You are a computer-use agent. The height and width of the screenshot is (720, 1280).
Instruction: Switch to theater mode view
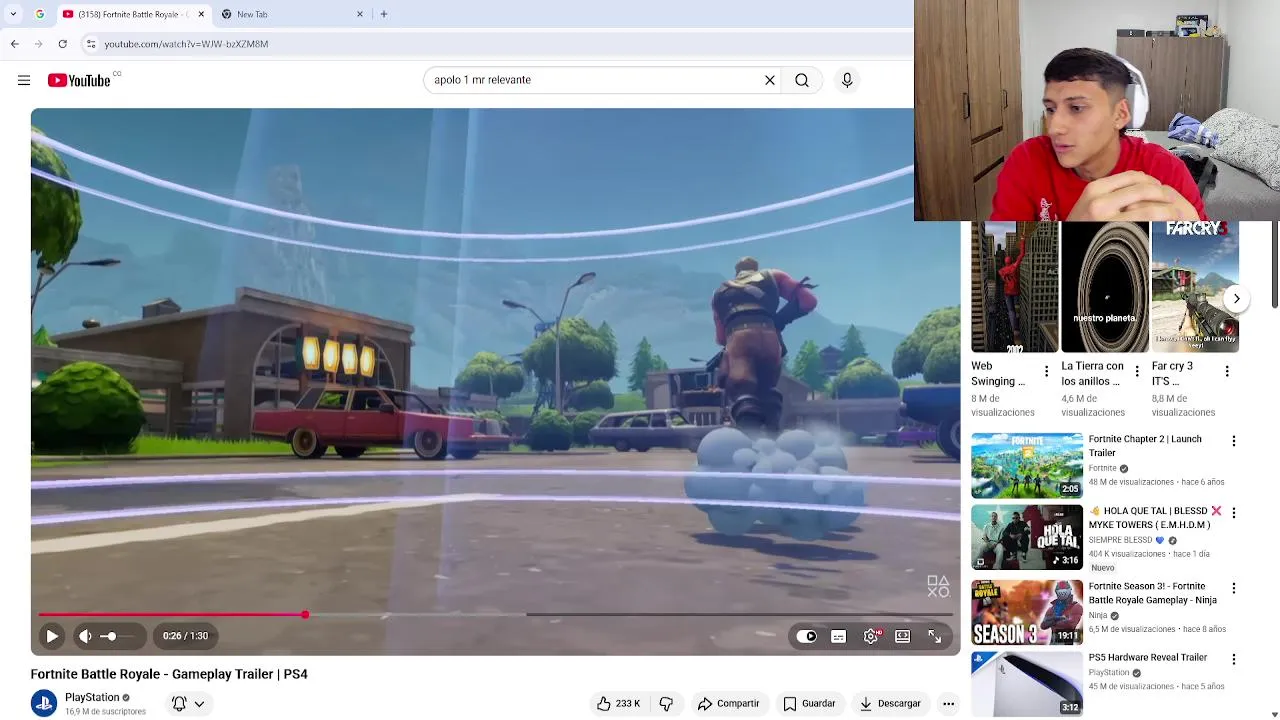tap(903, 636)
